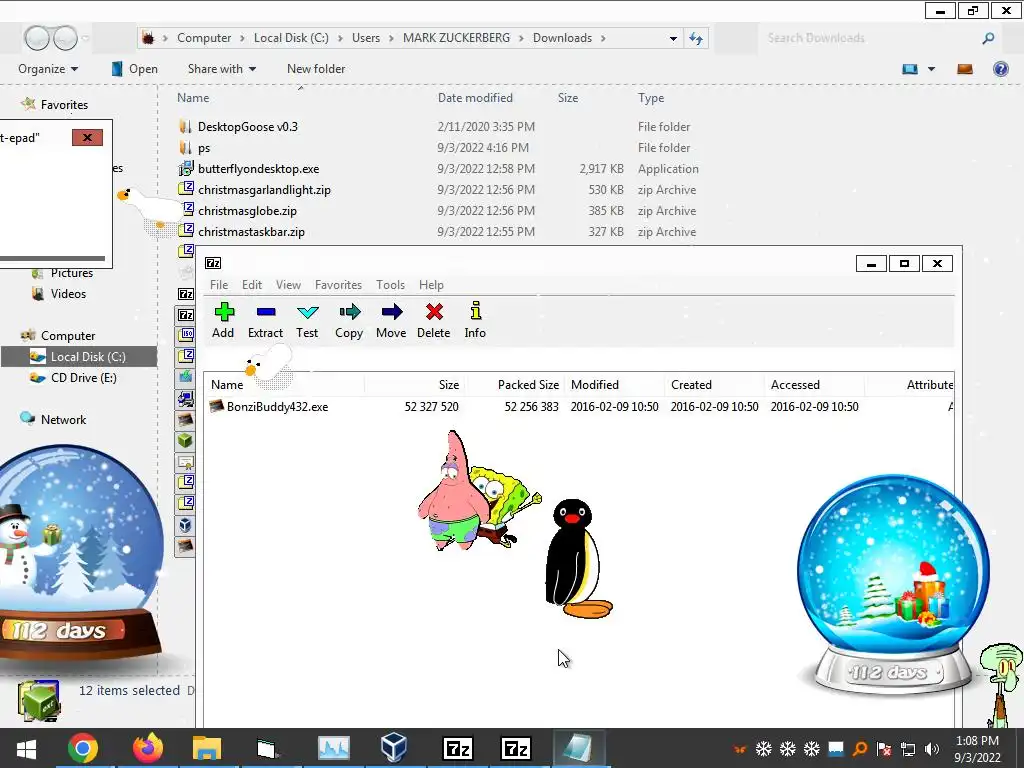This screenshot has height=768, width=1024.
Task: Open the 7-Zip Tools menu
Action: coord(391,285)
